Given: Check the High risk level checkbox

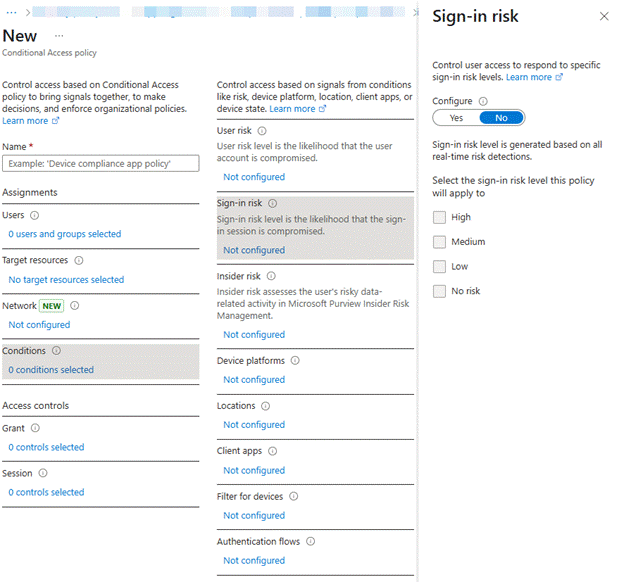Looking at the screenshot, I should click(439, 217).
